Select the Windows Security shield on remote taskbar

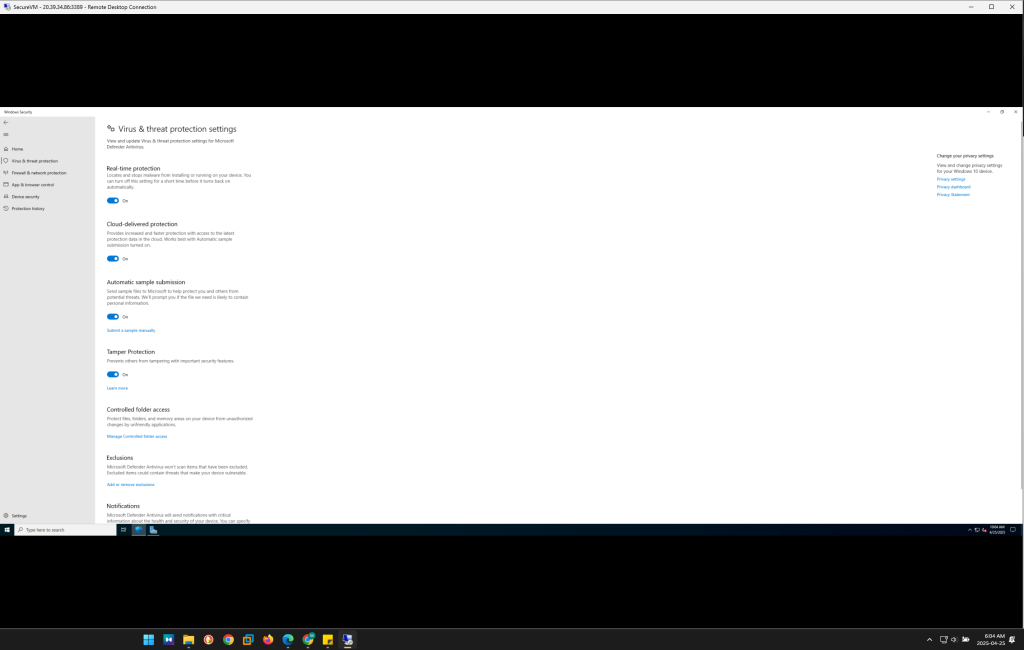coord(138,530)
